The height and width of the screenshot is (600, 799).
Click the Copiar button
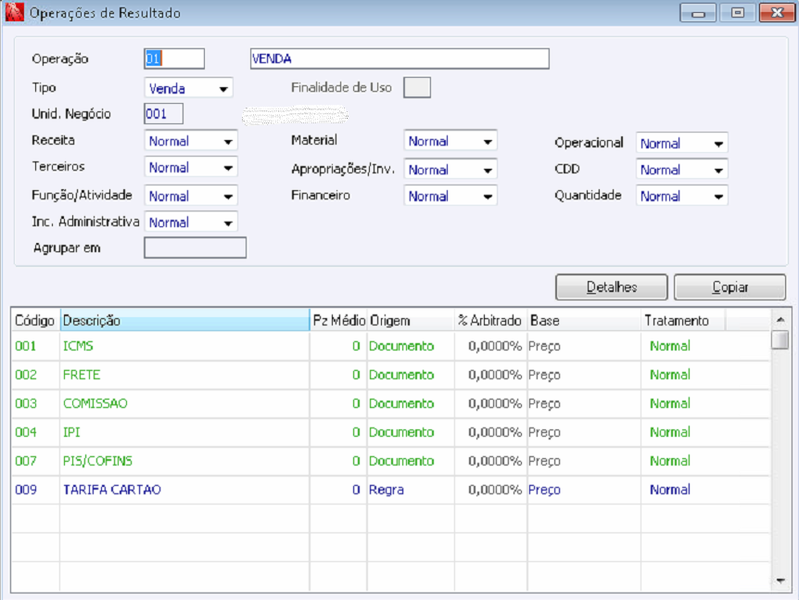(730, 287)
